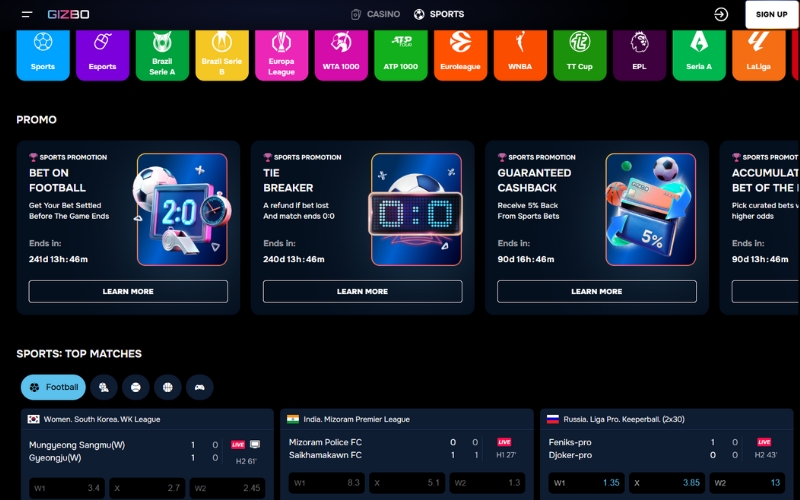Click the PROMO section heading
The image size is (800, 500).
36,120
